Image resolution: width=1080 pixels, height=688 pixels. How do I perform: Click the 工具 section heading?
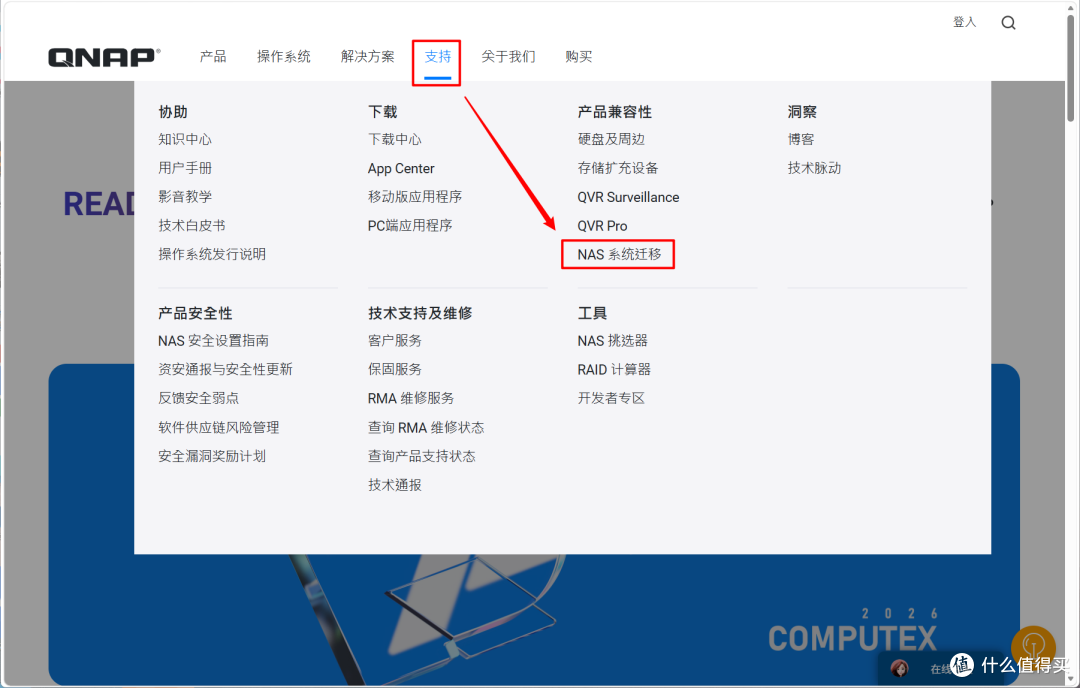(x=592, y=313)
